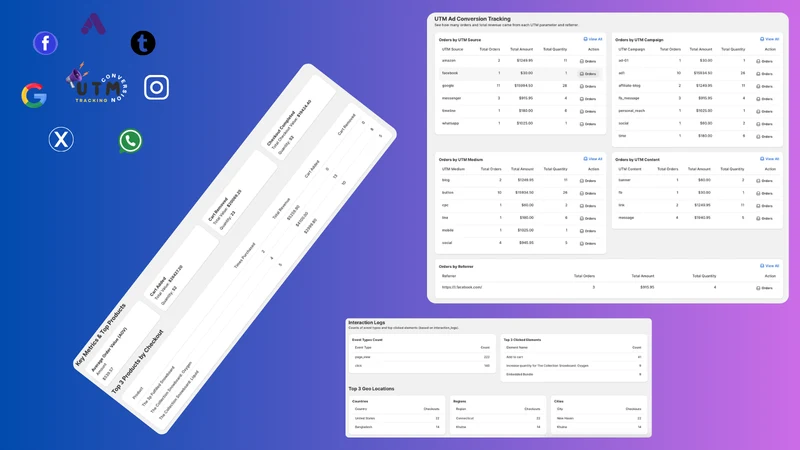Open View All for Orders by UTM Content

tap(769, 159)
